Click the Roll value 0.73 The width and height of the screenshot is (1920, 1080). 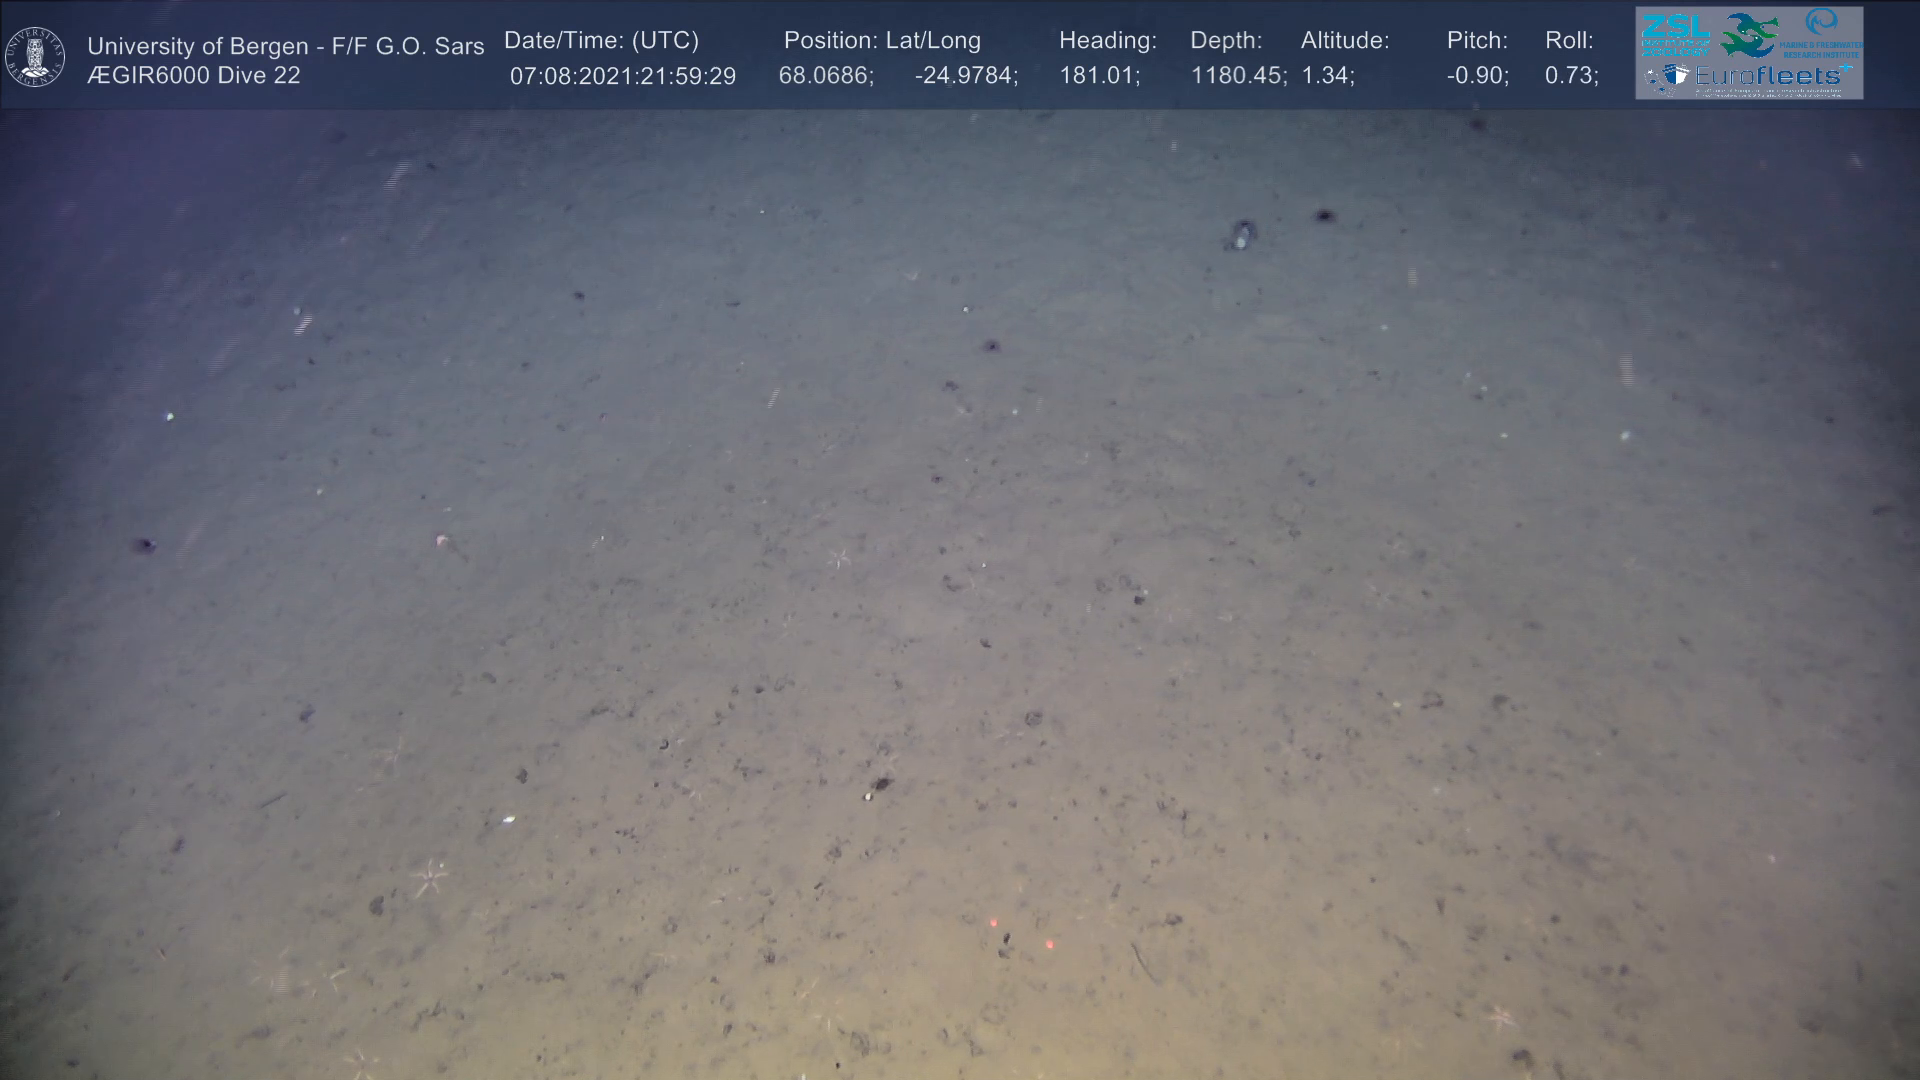coord(1571,76)
